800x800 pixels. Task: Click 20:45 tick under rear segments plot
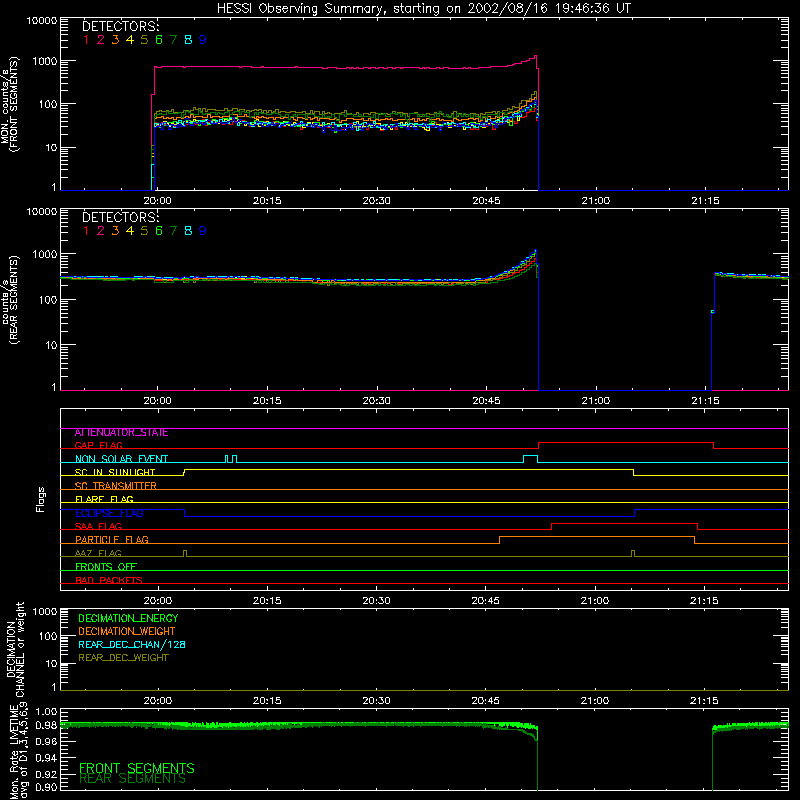pos(486,401)
